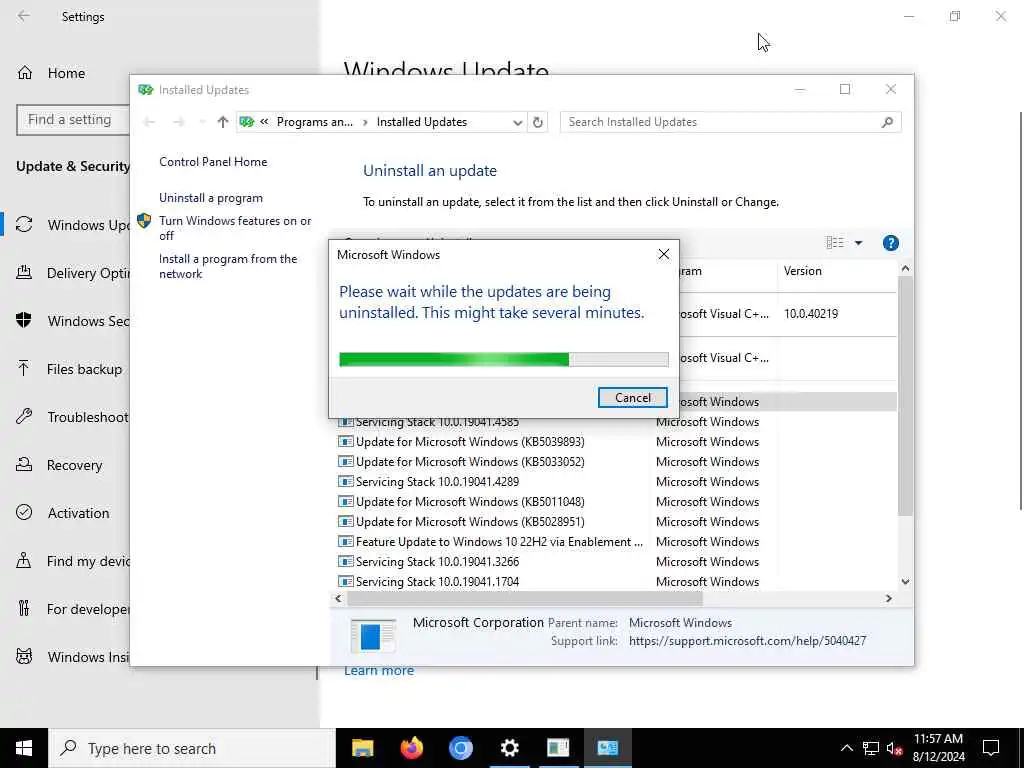
Task: Click taskbar Type here to search box
Action: [x=192, y=748]
